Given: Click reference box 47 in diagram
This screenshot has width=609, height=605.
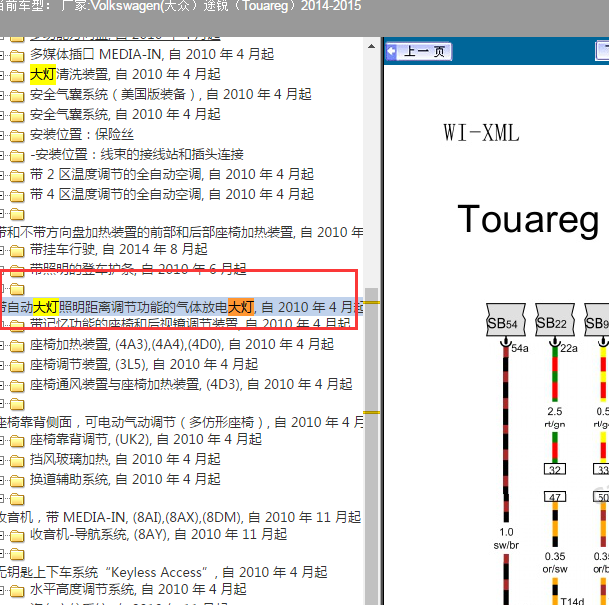Looking at the screenshot, I should pos(555,497).
